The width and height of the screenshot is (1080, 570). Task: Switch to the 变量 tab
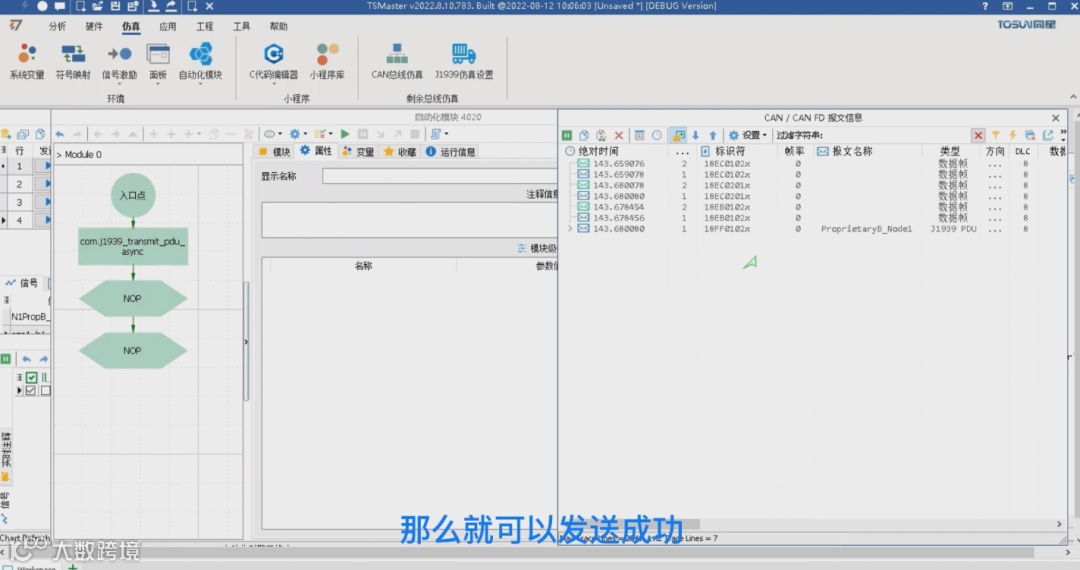358,151
